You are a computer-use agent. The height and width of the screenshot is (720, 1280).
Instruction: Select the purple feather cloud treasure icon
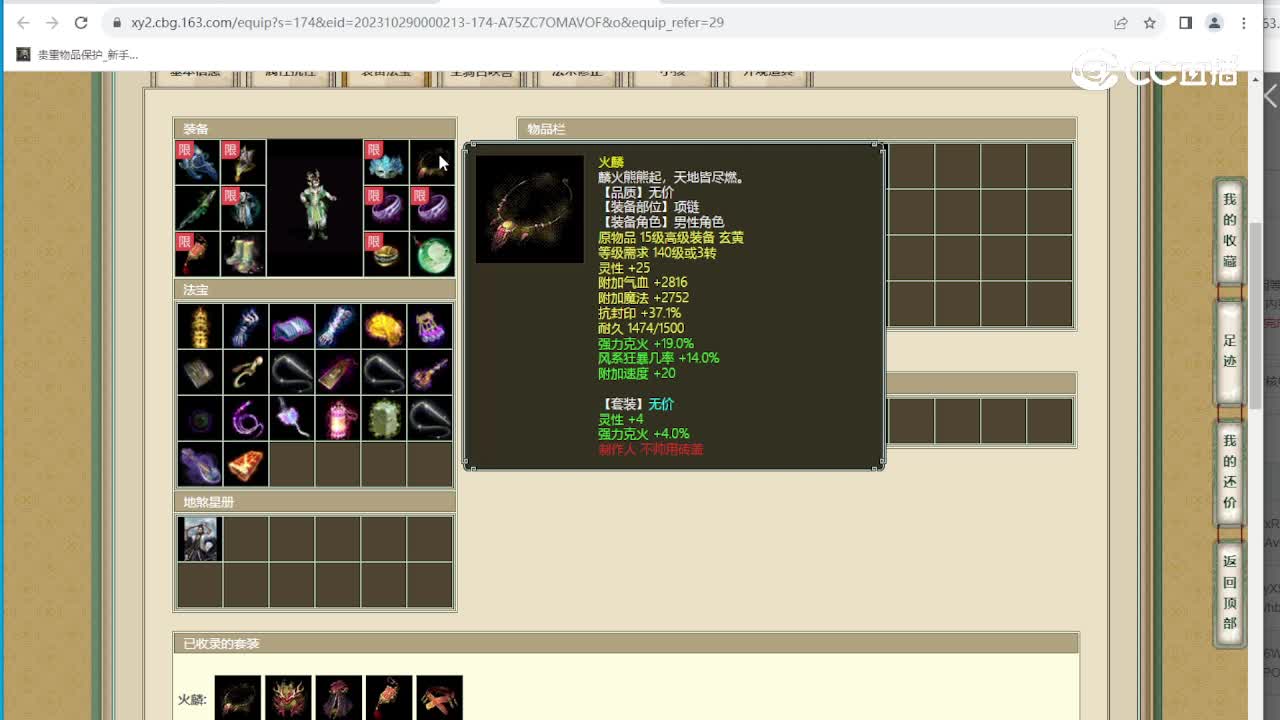pyautogui.click(x=200, y=464)
